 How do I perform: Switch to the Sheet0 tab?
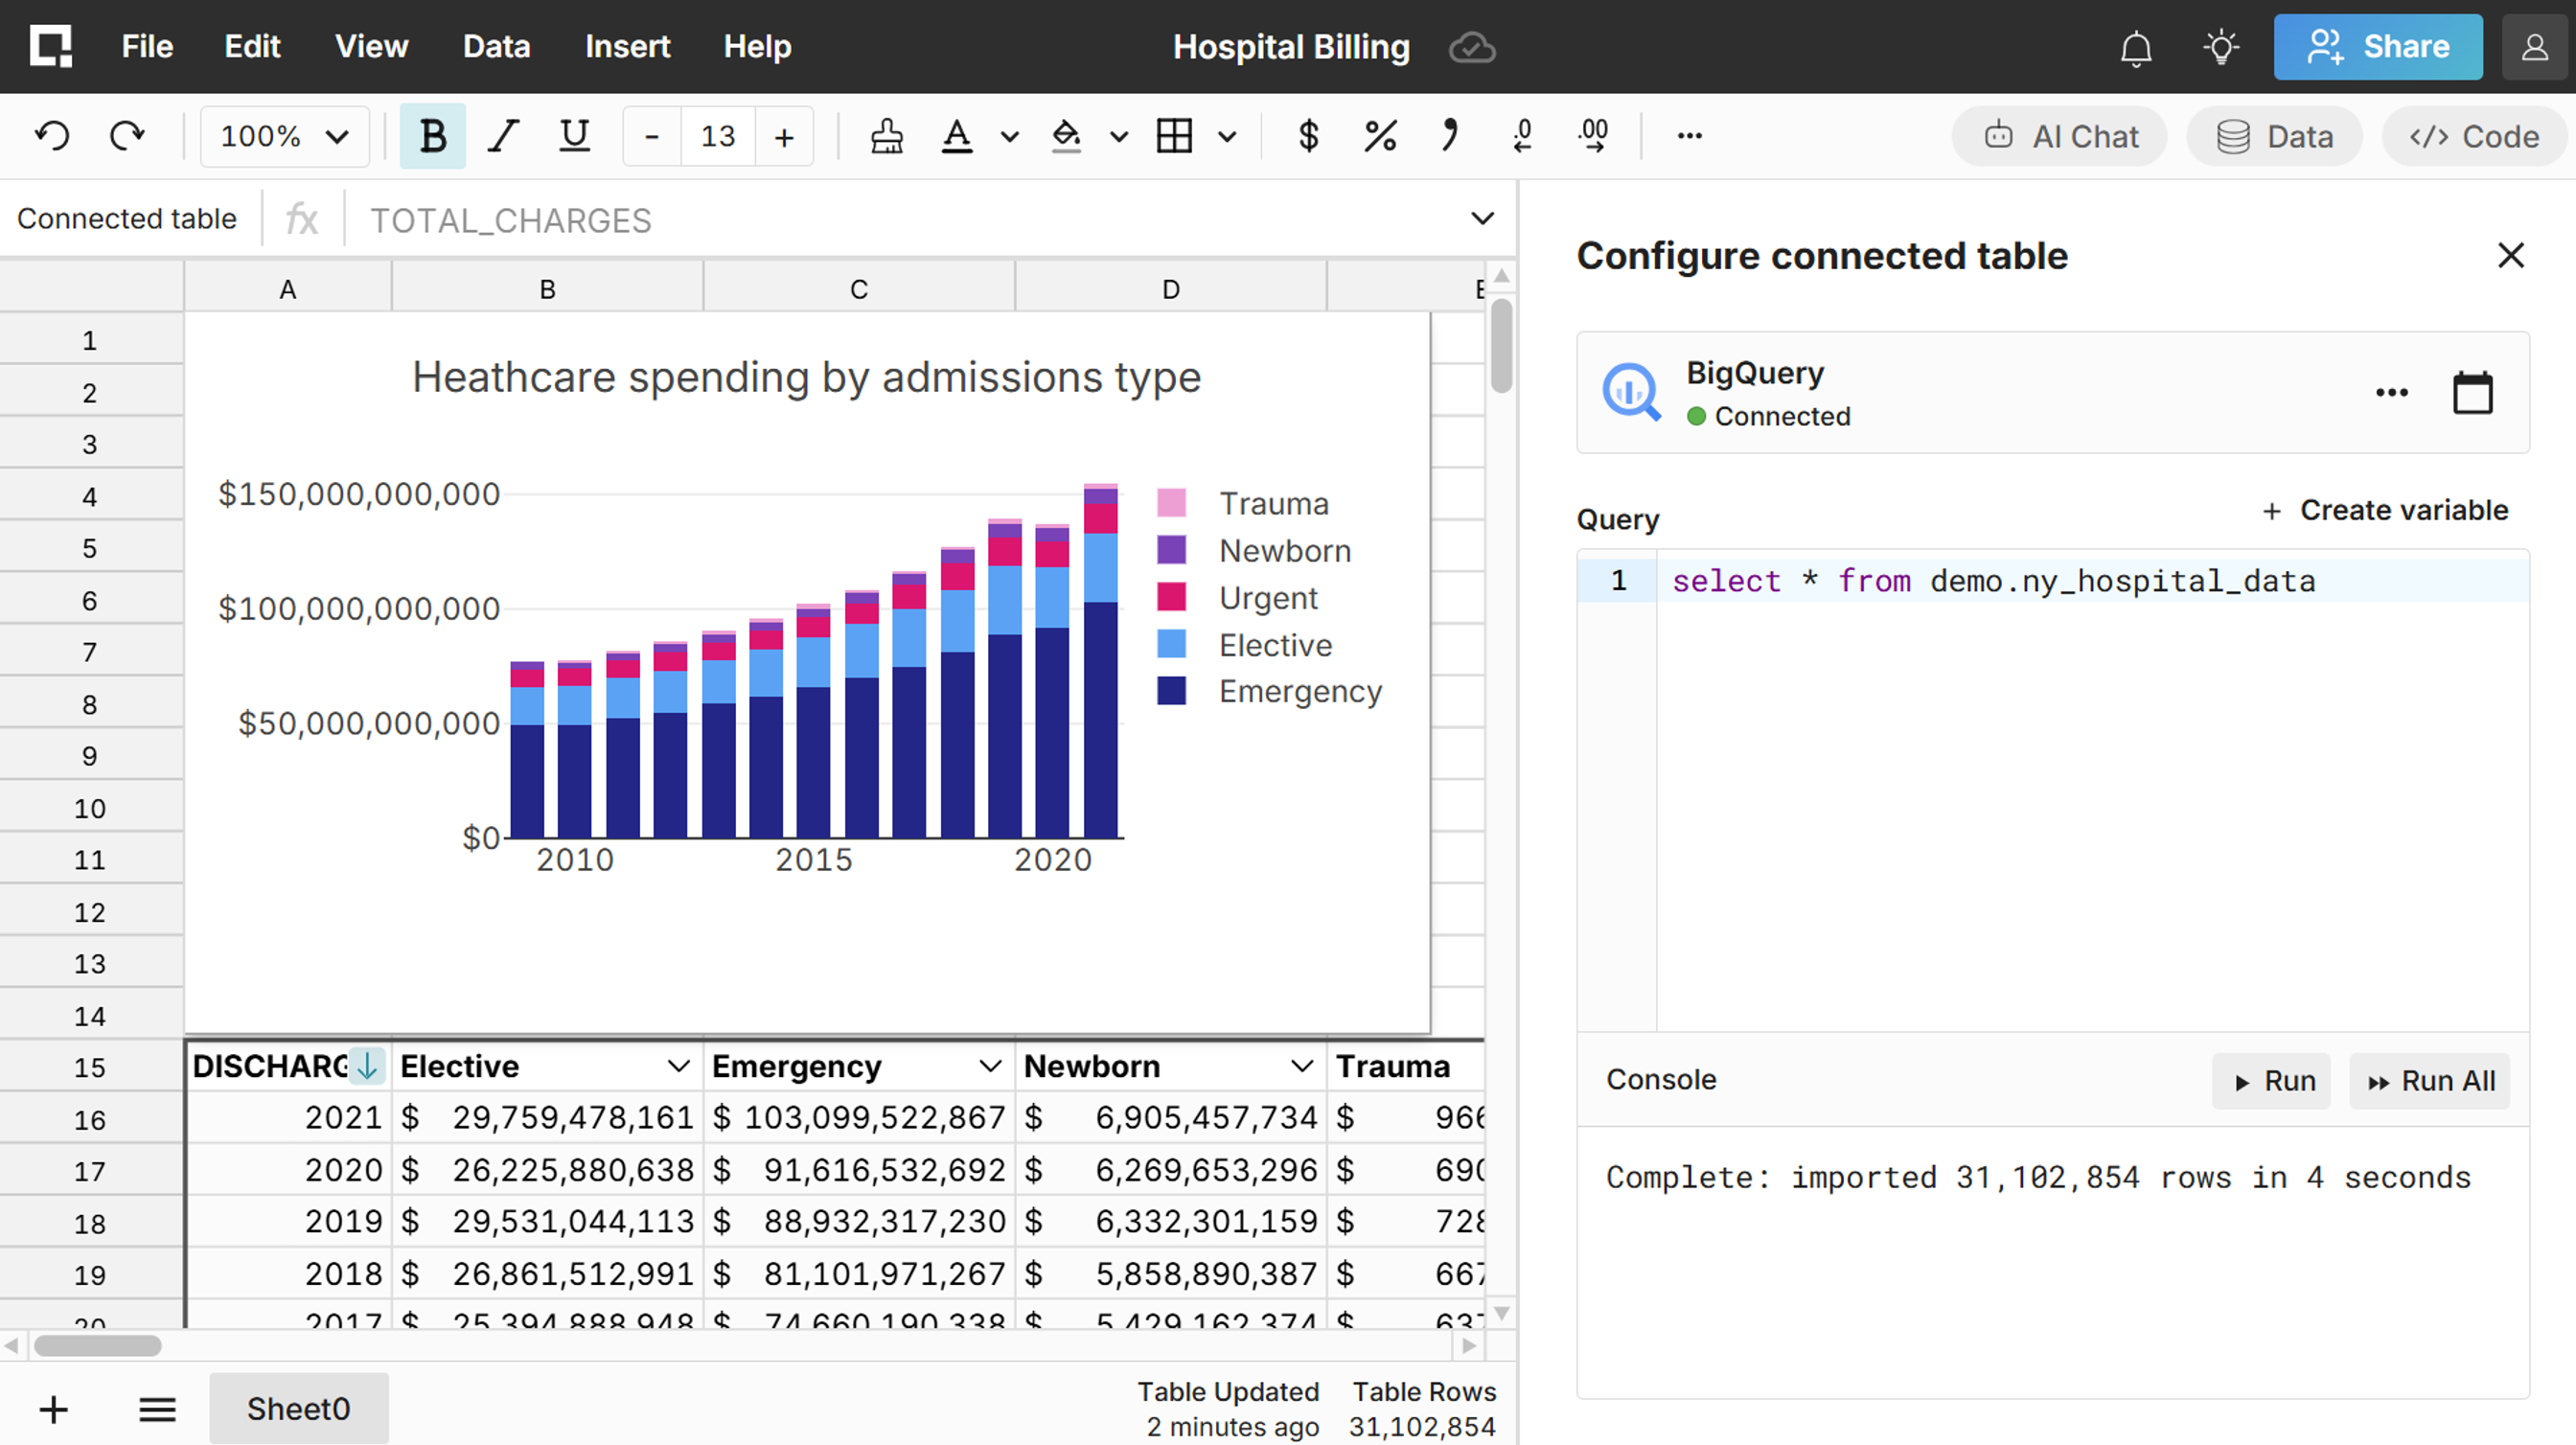[298, 1408]
